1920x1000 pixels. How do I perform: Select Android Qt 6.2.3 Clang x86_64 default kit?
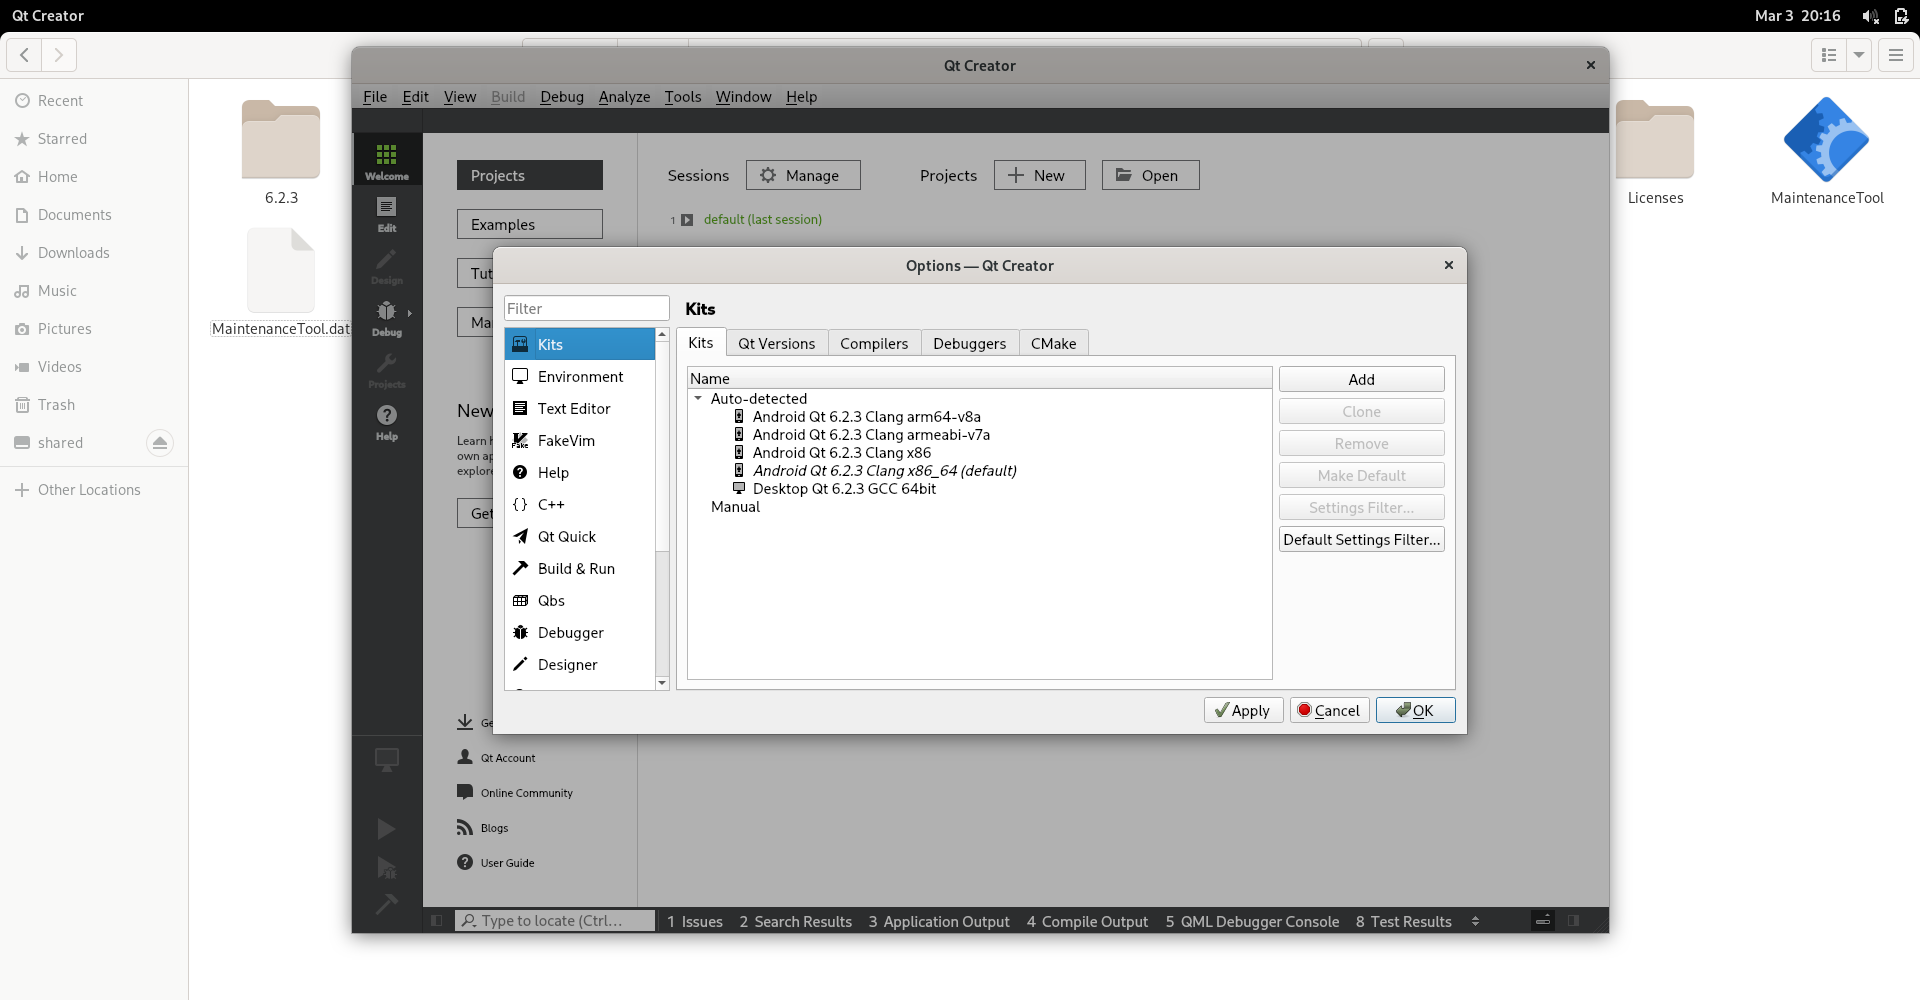(x=884, y=471)
